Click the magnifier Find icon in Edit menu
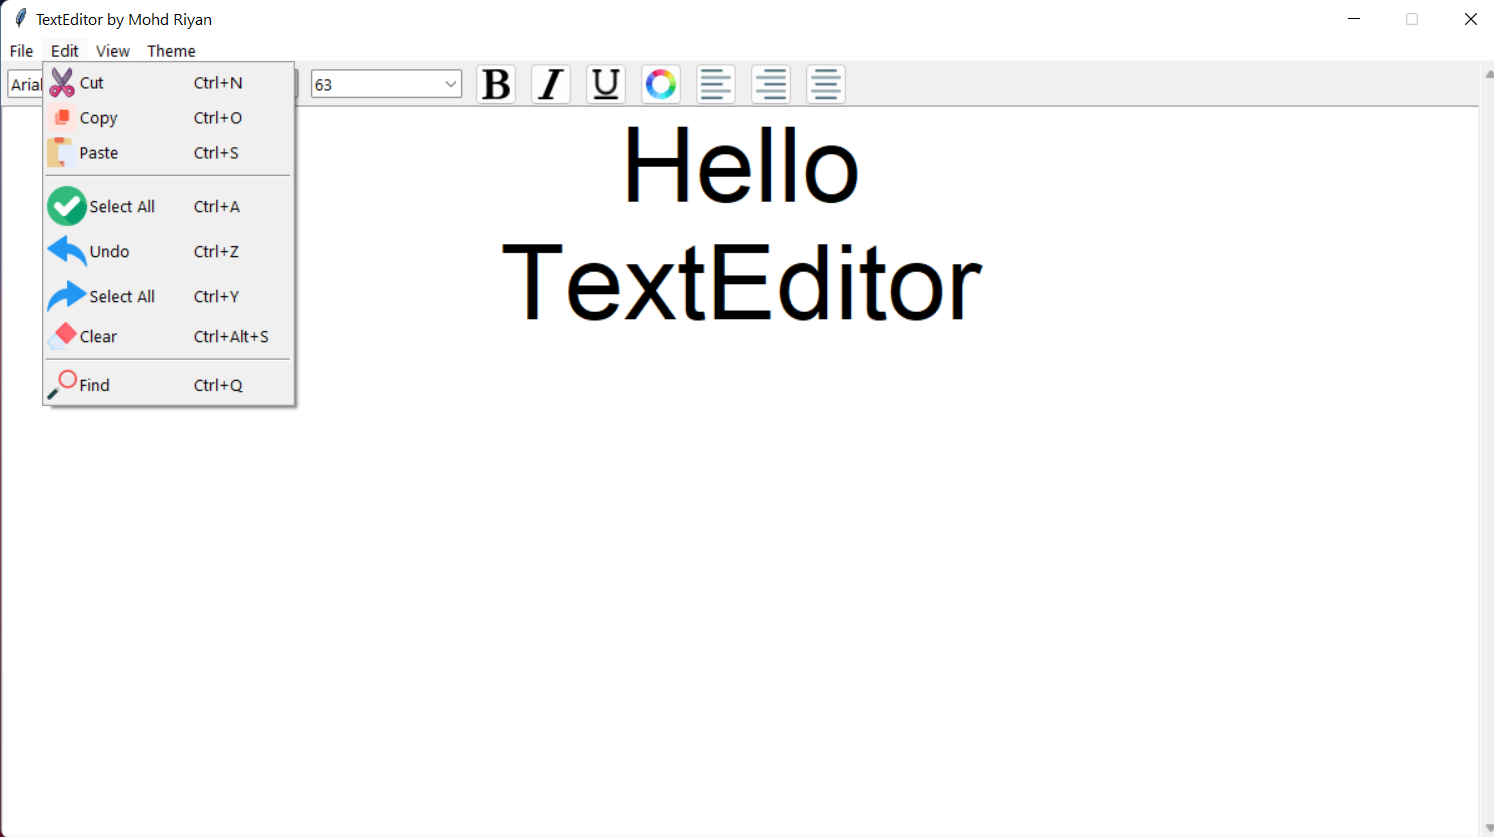Screen dimensions: 1494x837 (x=65, y=384)
